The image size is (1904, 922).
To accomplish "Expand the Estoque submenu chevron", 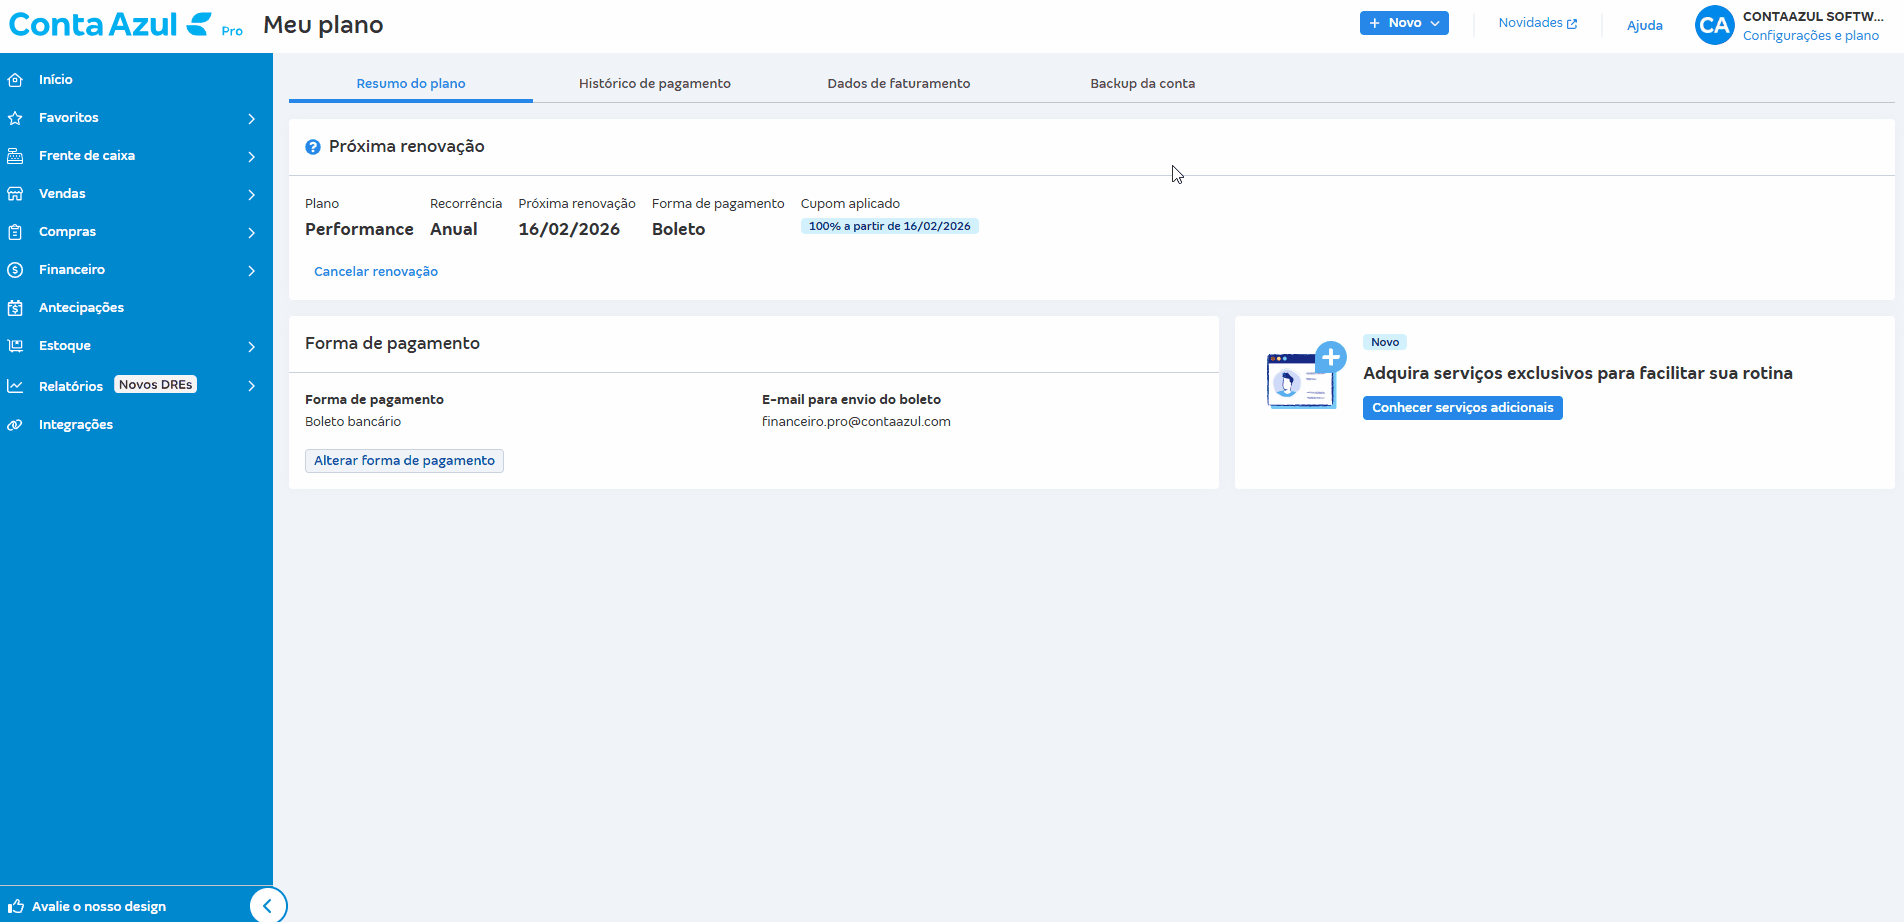I will point(252,347).
